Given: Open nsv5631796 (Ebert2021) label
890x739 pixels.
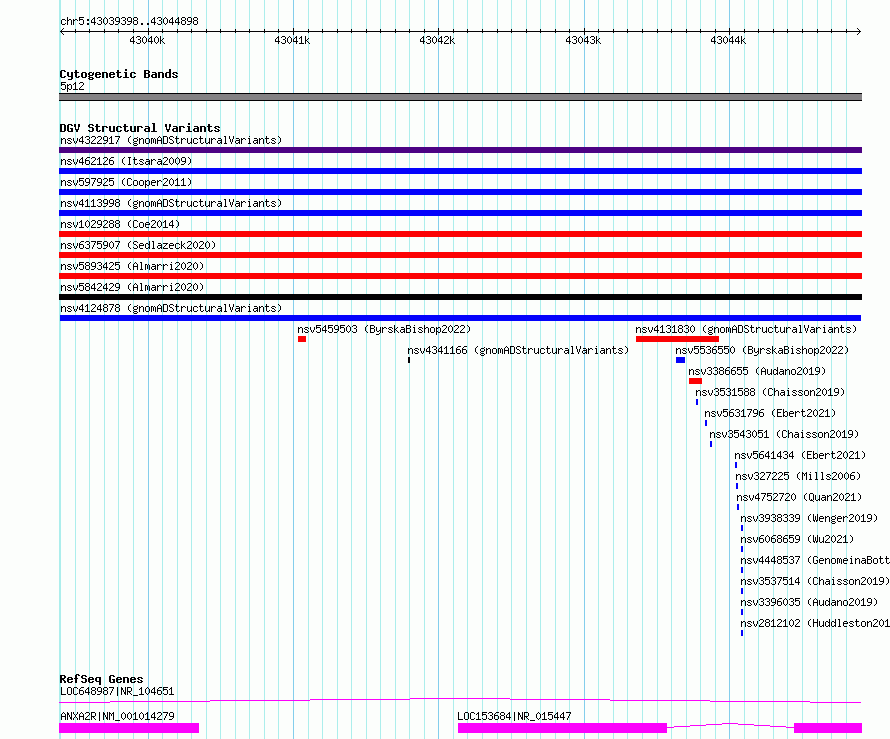Looking at the screenshot, I should 770,413.
